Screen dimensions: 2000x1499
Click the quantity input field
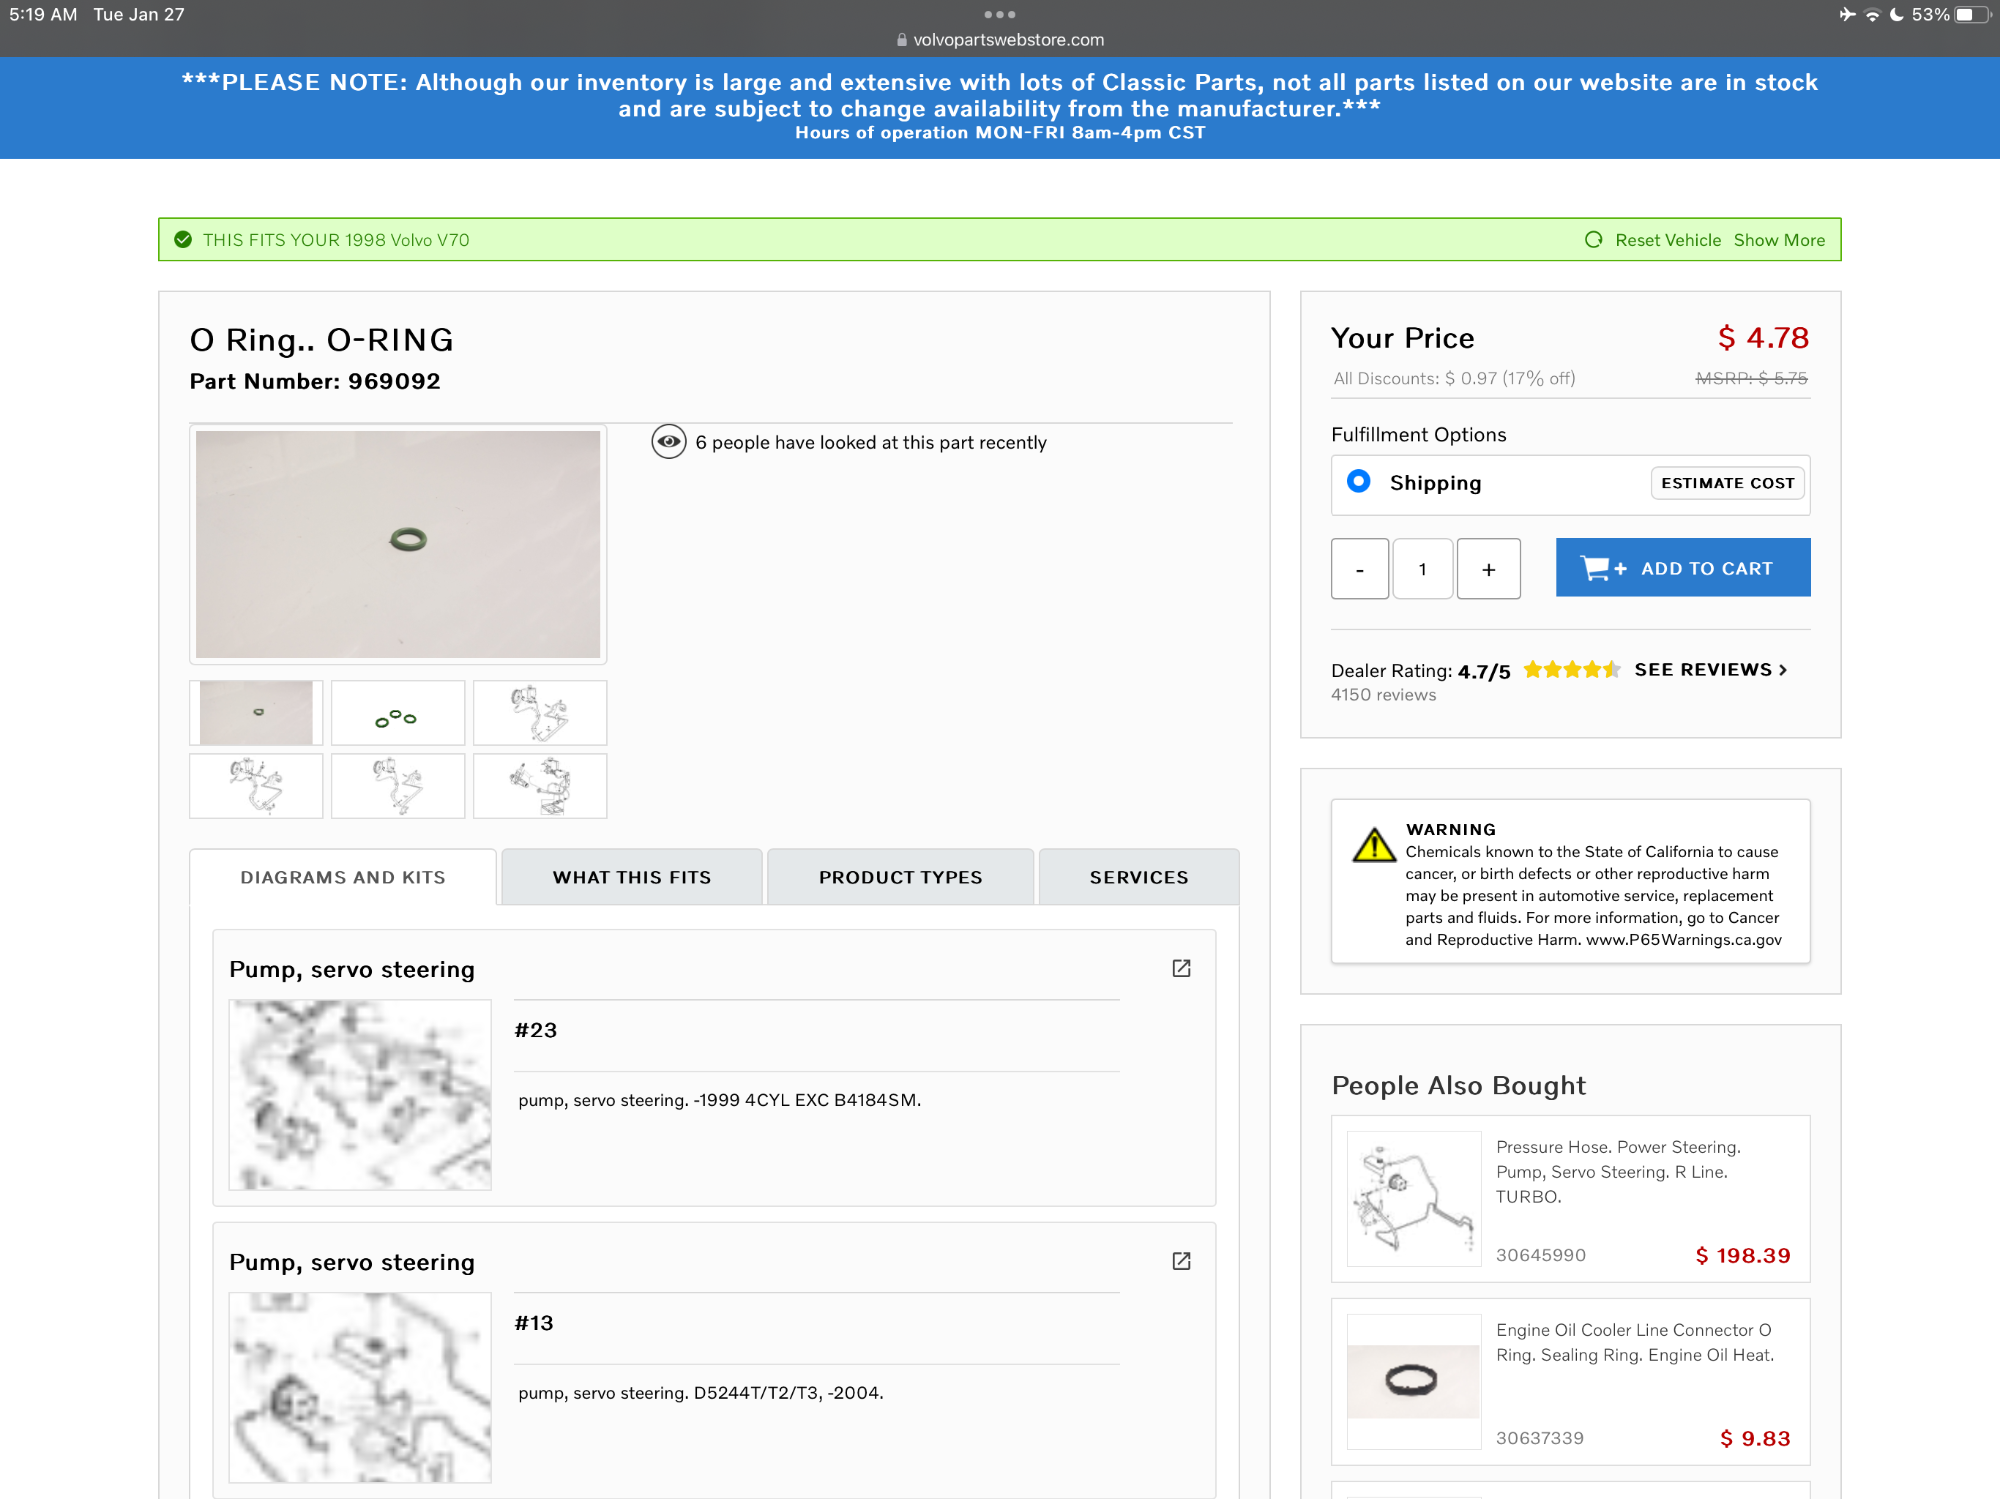(x=1422, y=569)
